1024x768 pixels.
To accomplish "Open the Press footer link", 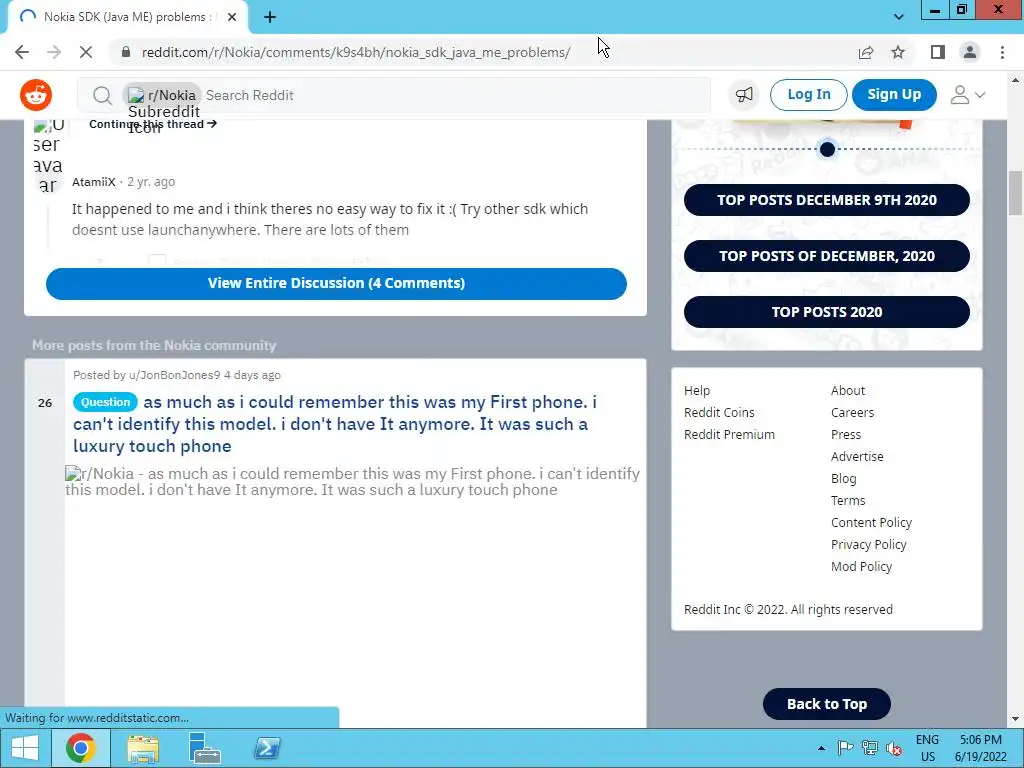I will click(846, 435).
